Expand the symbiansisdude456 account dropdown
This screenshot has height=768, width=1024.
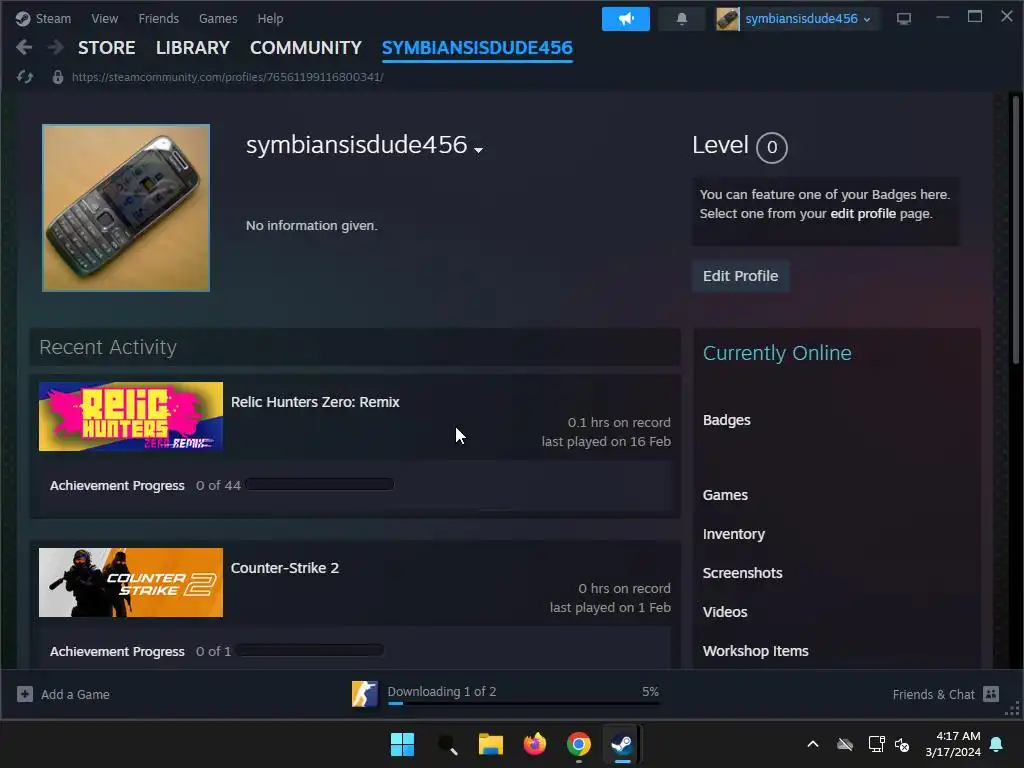[x=867, y=19]
